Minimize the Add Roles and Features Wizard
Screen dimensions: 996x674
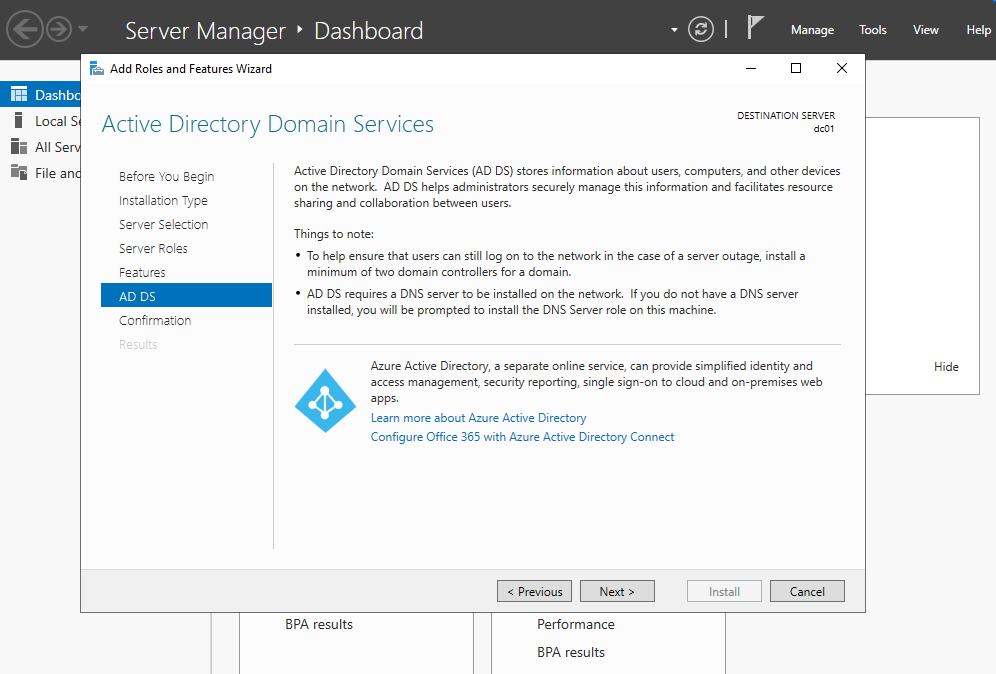point(751,69)
